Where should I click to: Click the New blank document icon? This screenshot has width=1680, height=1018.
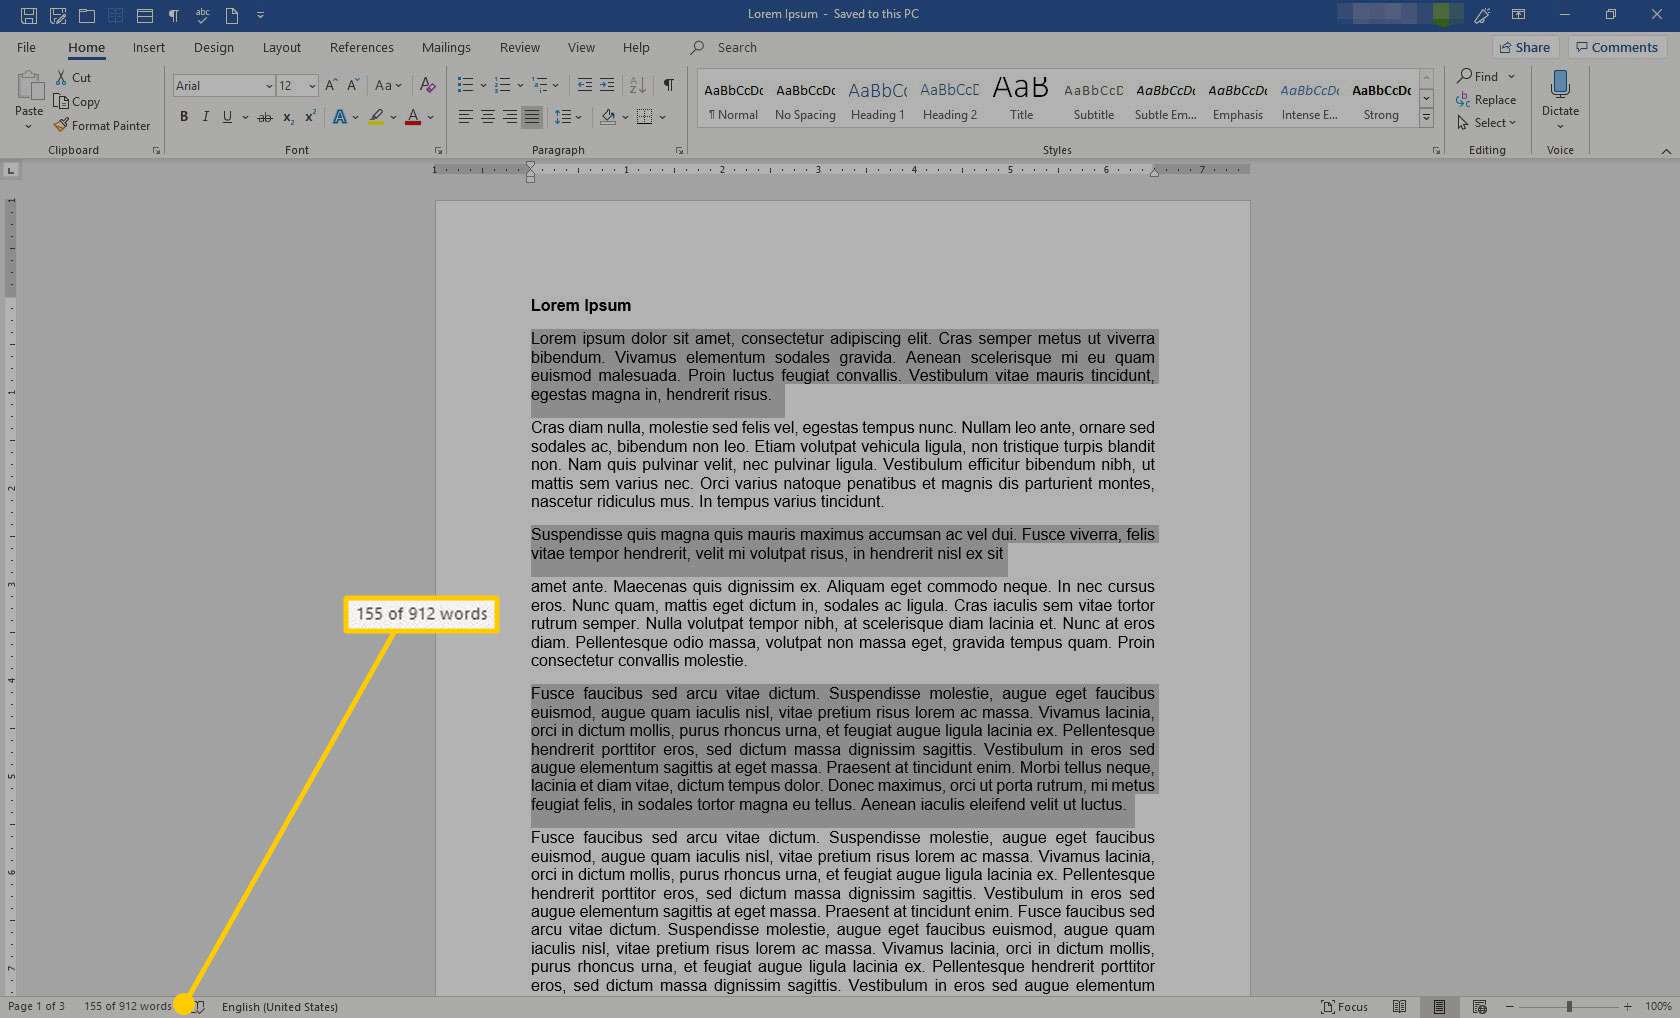pyautogui.click(x=232, y=15)
